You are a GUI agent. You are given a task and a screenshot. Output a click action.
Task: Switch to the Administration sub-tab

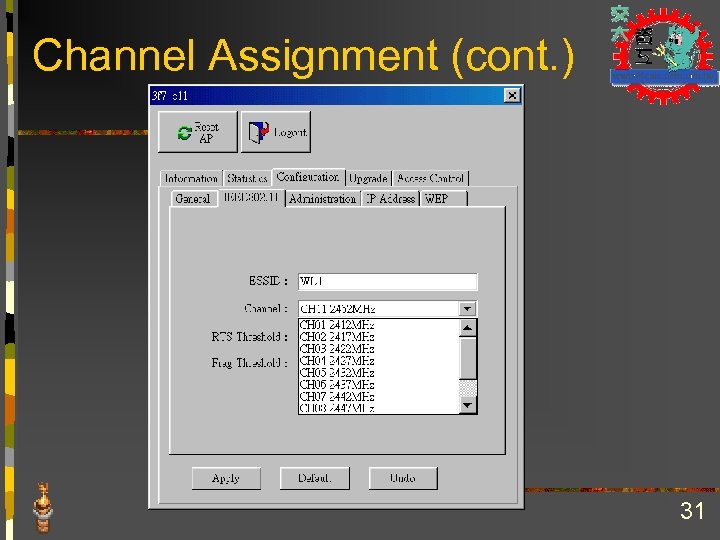point(322,199)
